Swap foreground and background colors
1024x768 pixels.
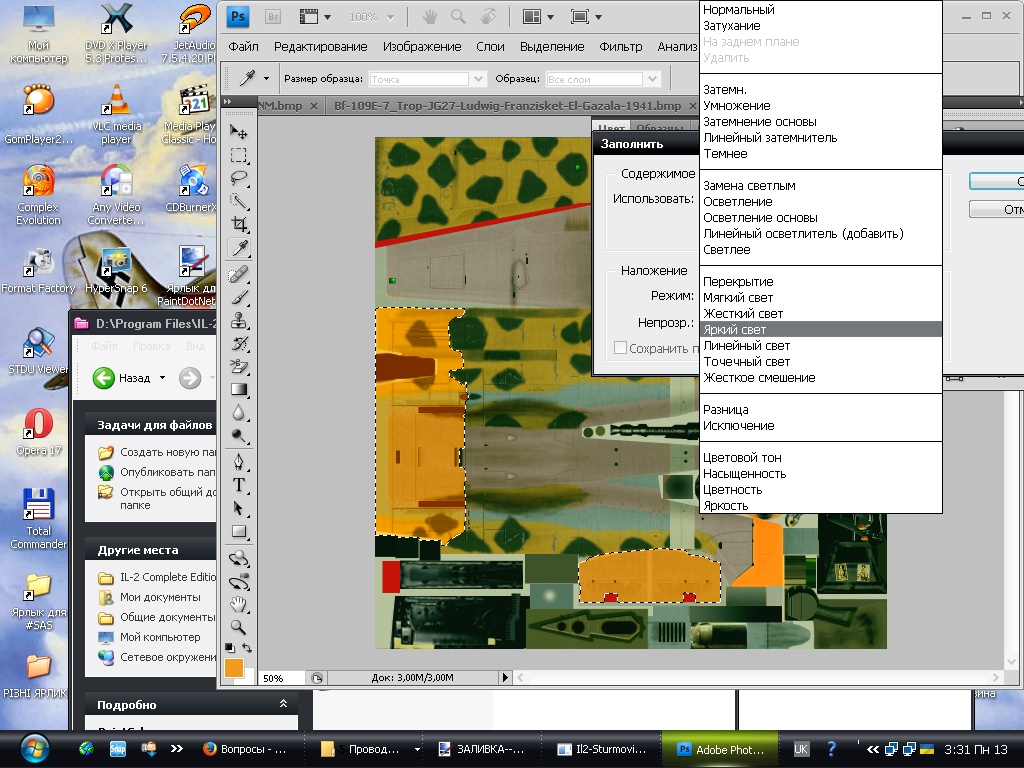pos(247,647)
